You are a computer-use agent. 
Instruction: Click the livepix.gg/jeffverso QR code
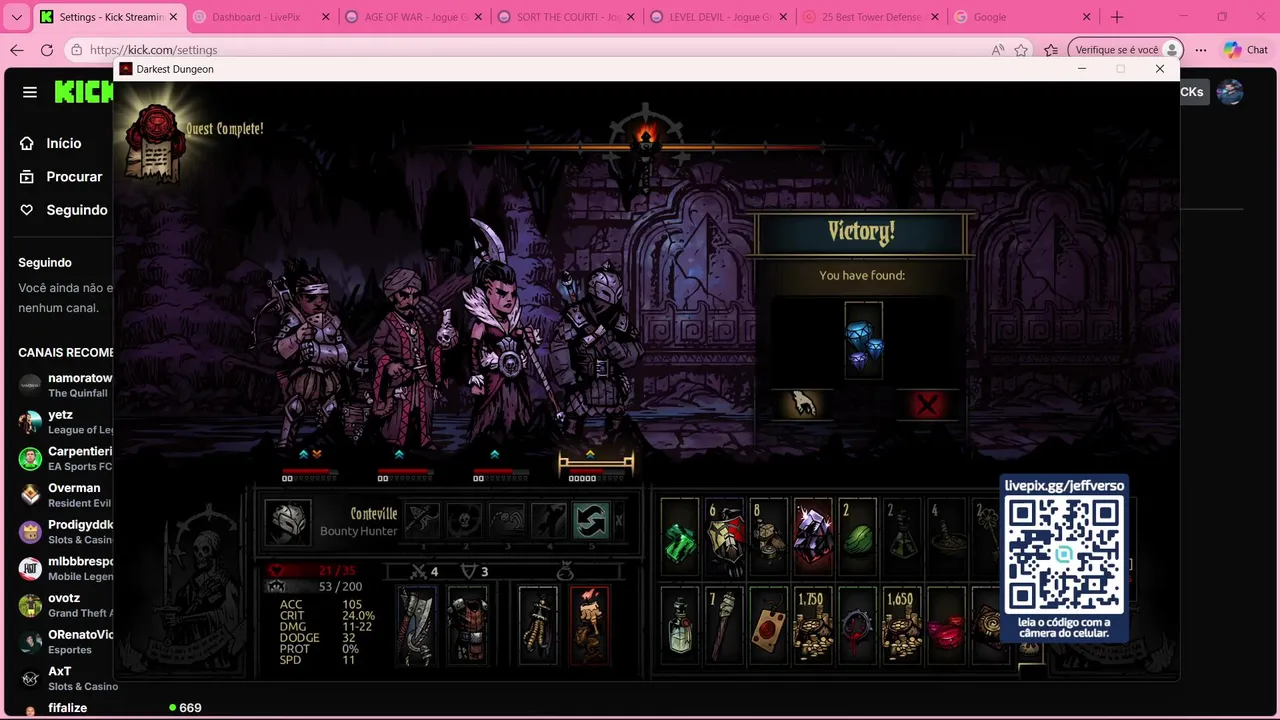point(1064,556)
